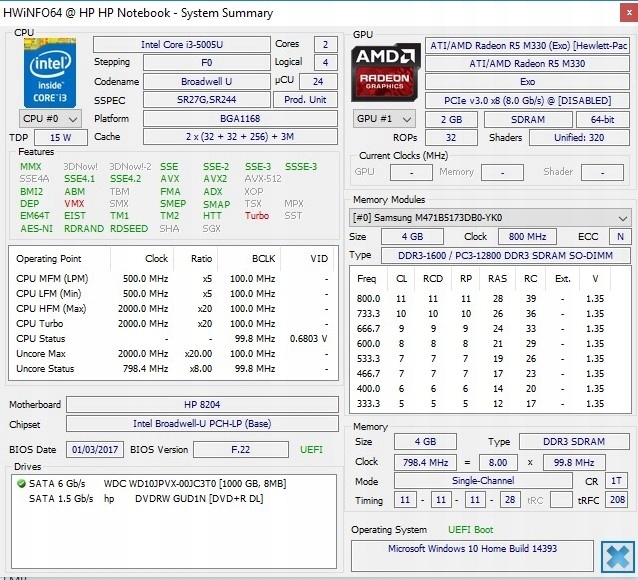The height and width of the screenshot is (580, 638).
Task: Click the Logical value 4 field
Action: pos(326,63)
